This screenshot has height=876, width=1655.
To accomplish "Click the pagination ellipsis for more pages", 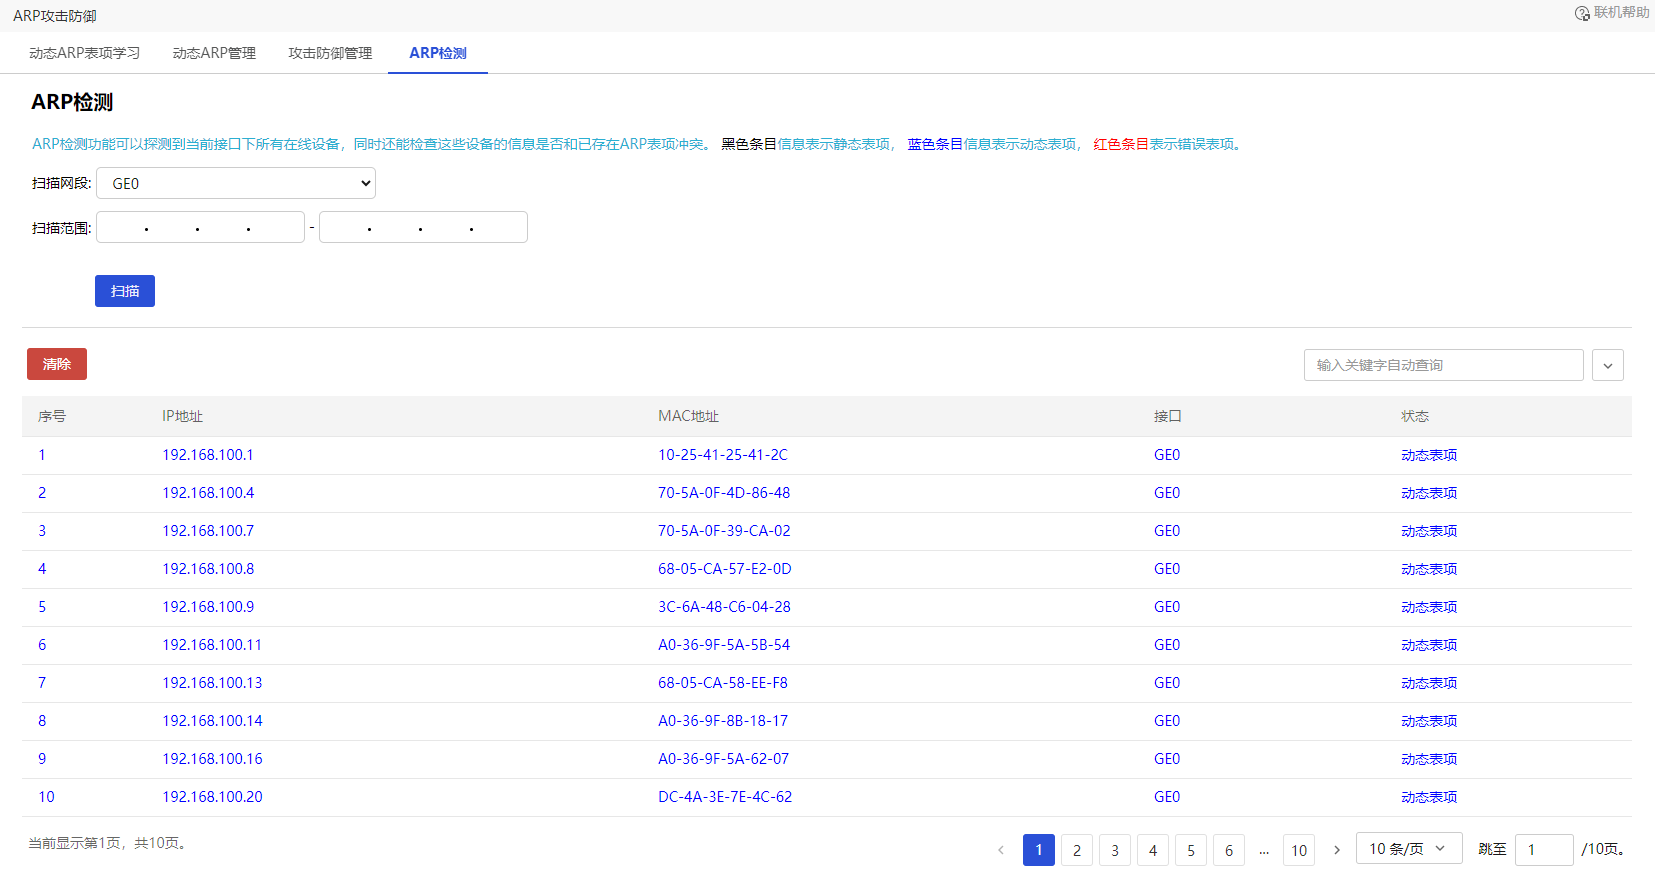I will click(1264, 850).
